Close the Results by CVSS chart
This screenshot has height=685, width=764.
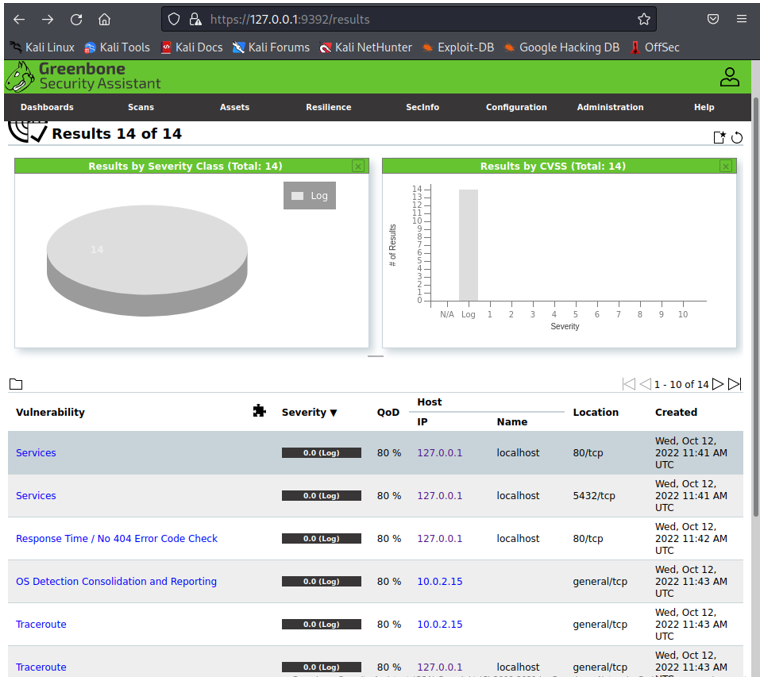tap(726, 166)
